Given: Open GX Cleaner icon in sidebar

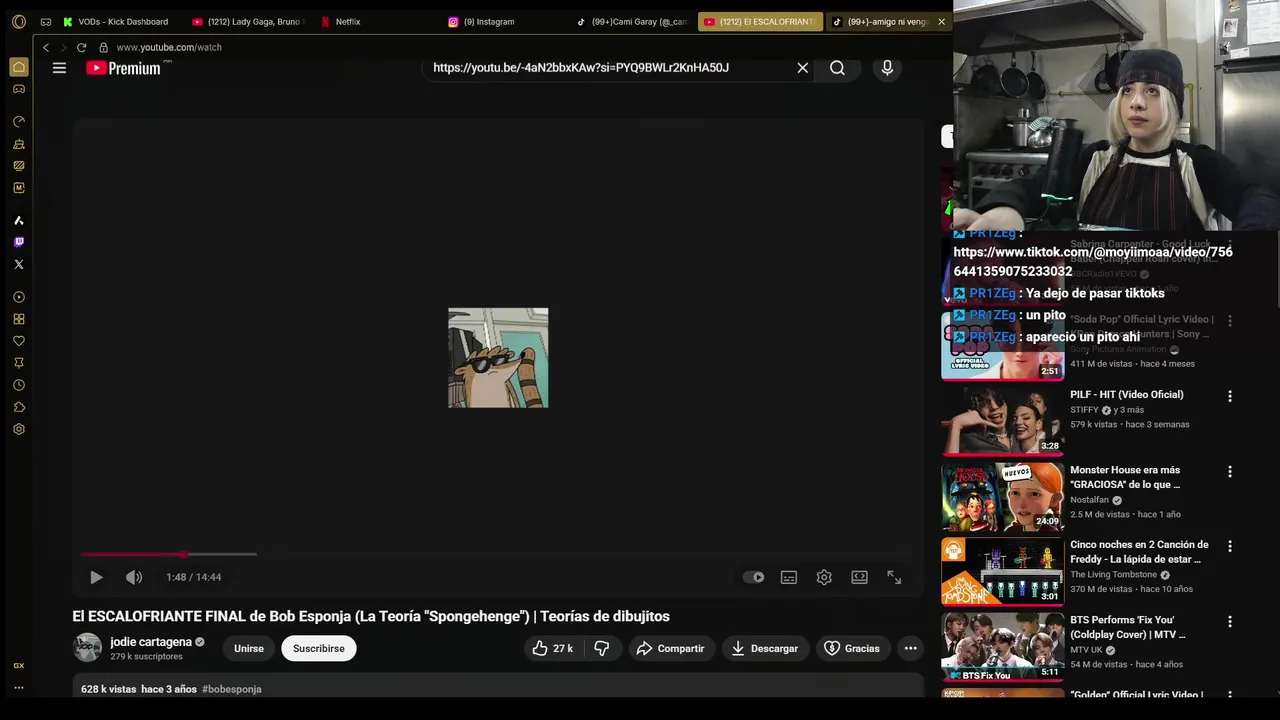Looking at the screenshot, I should pos(18,144).
